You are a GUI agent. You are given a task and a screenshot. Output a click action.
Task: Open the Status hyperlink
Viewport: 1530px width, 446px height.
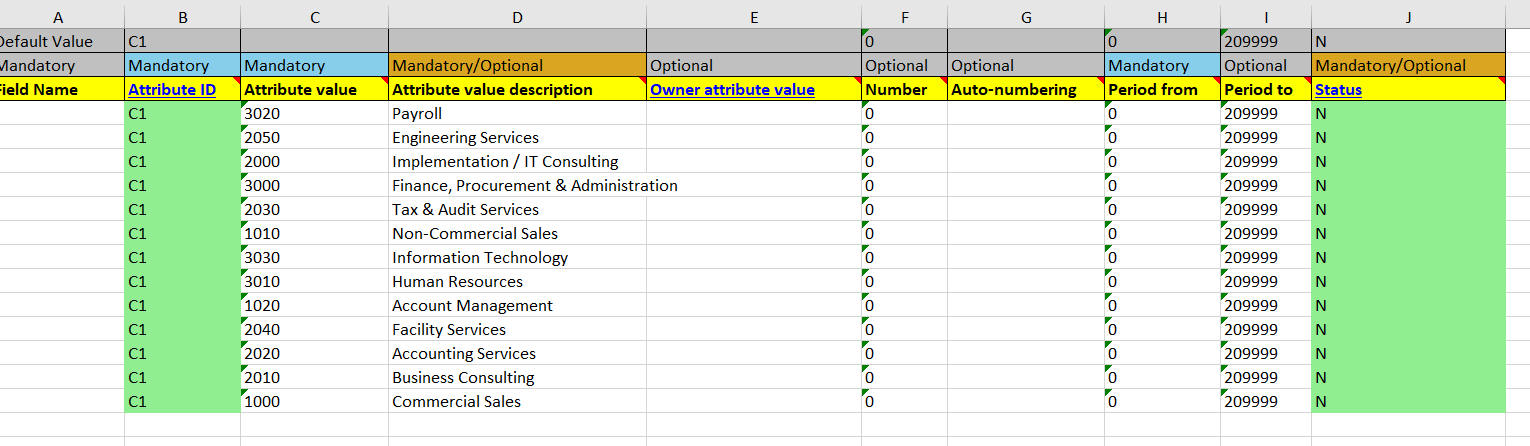tap(1338, 90)
